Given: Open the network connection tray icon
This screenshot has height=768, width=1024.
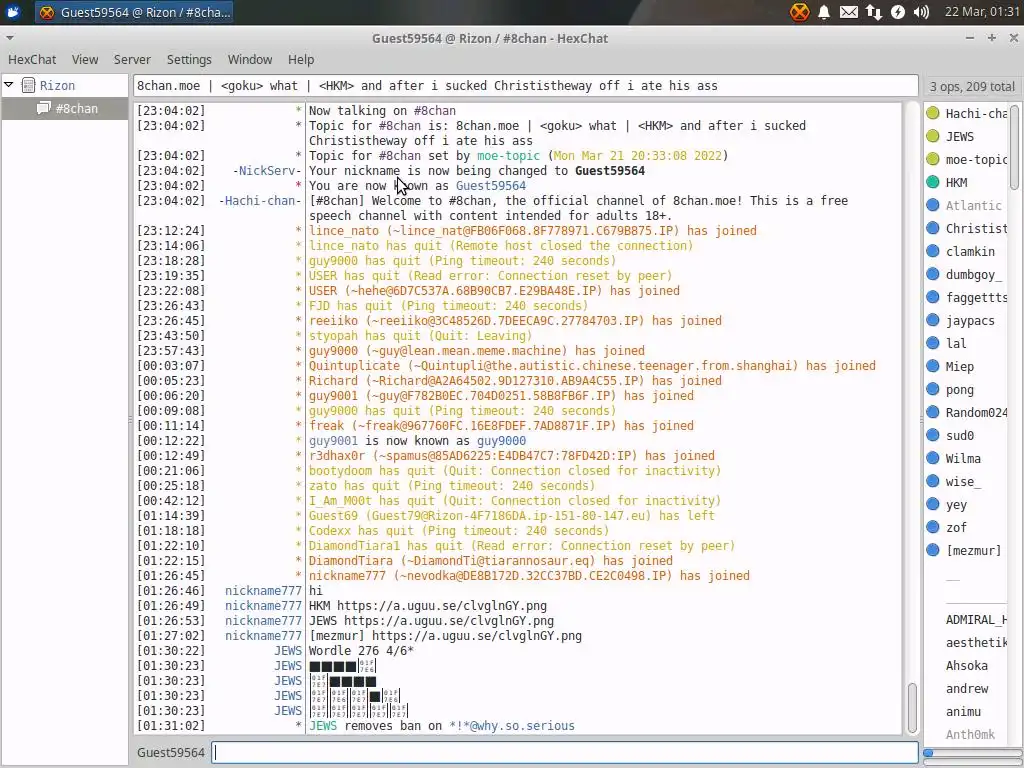Looking at the screenshot, I should [x=874, y=12].
